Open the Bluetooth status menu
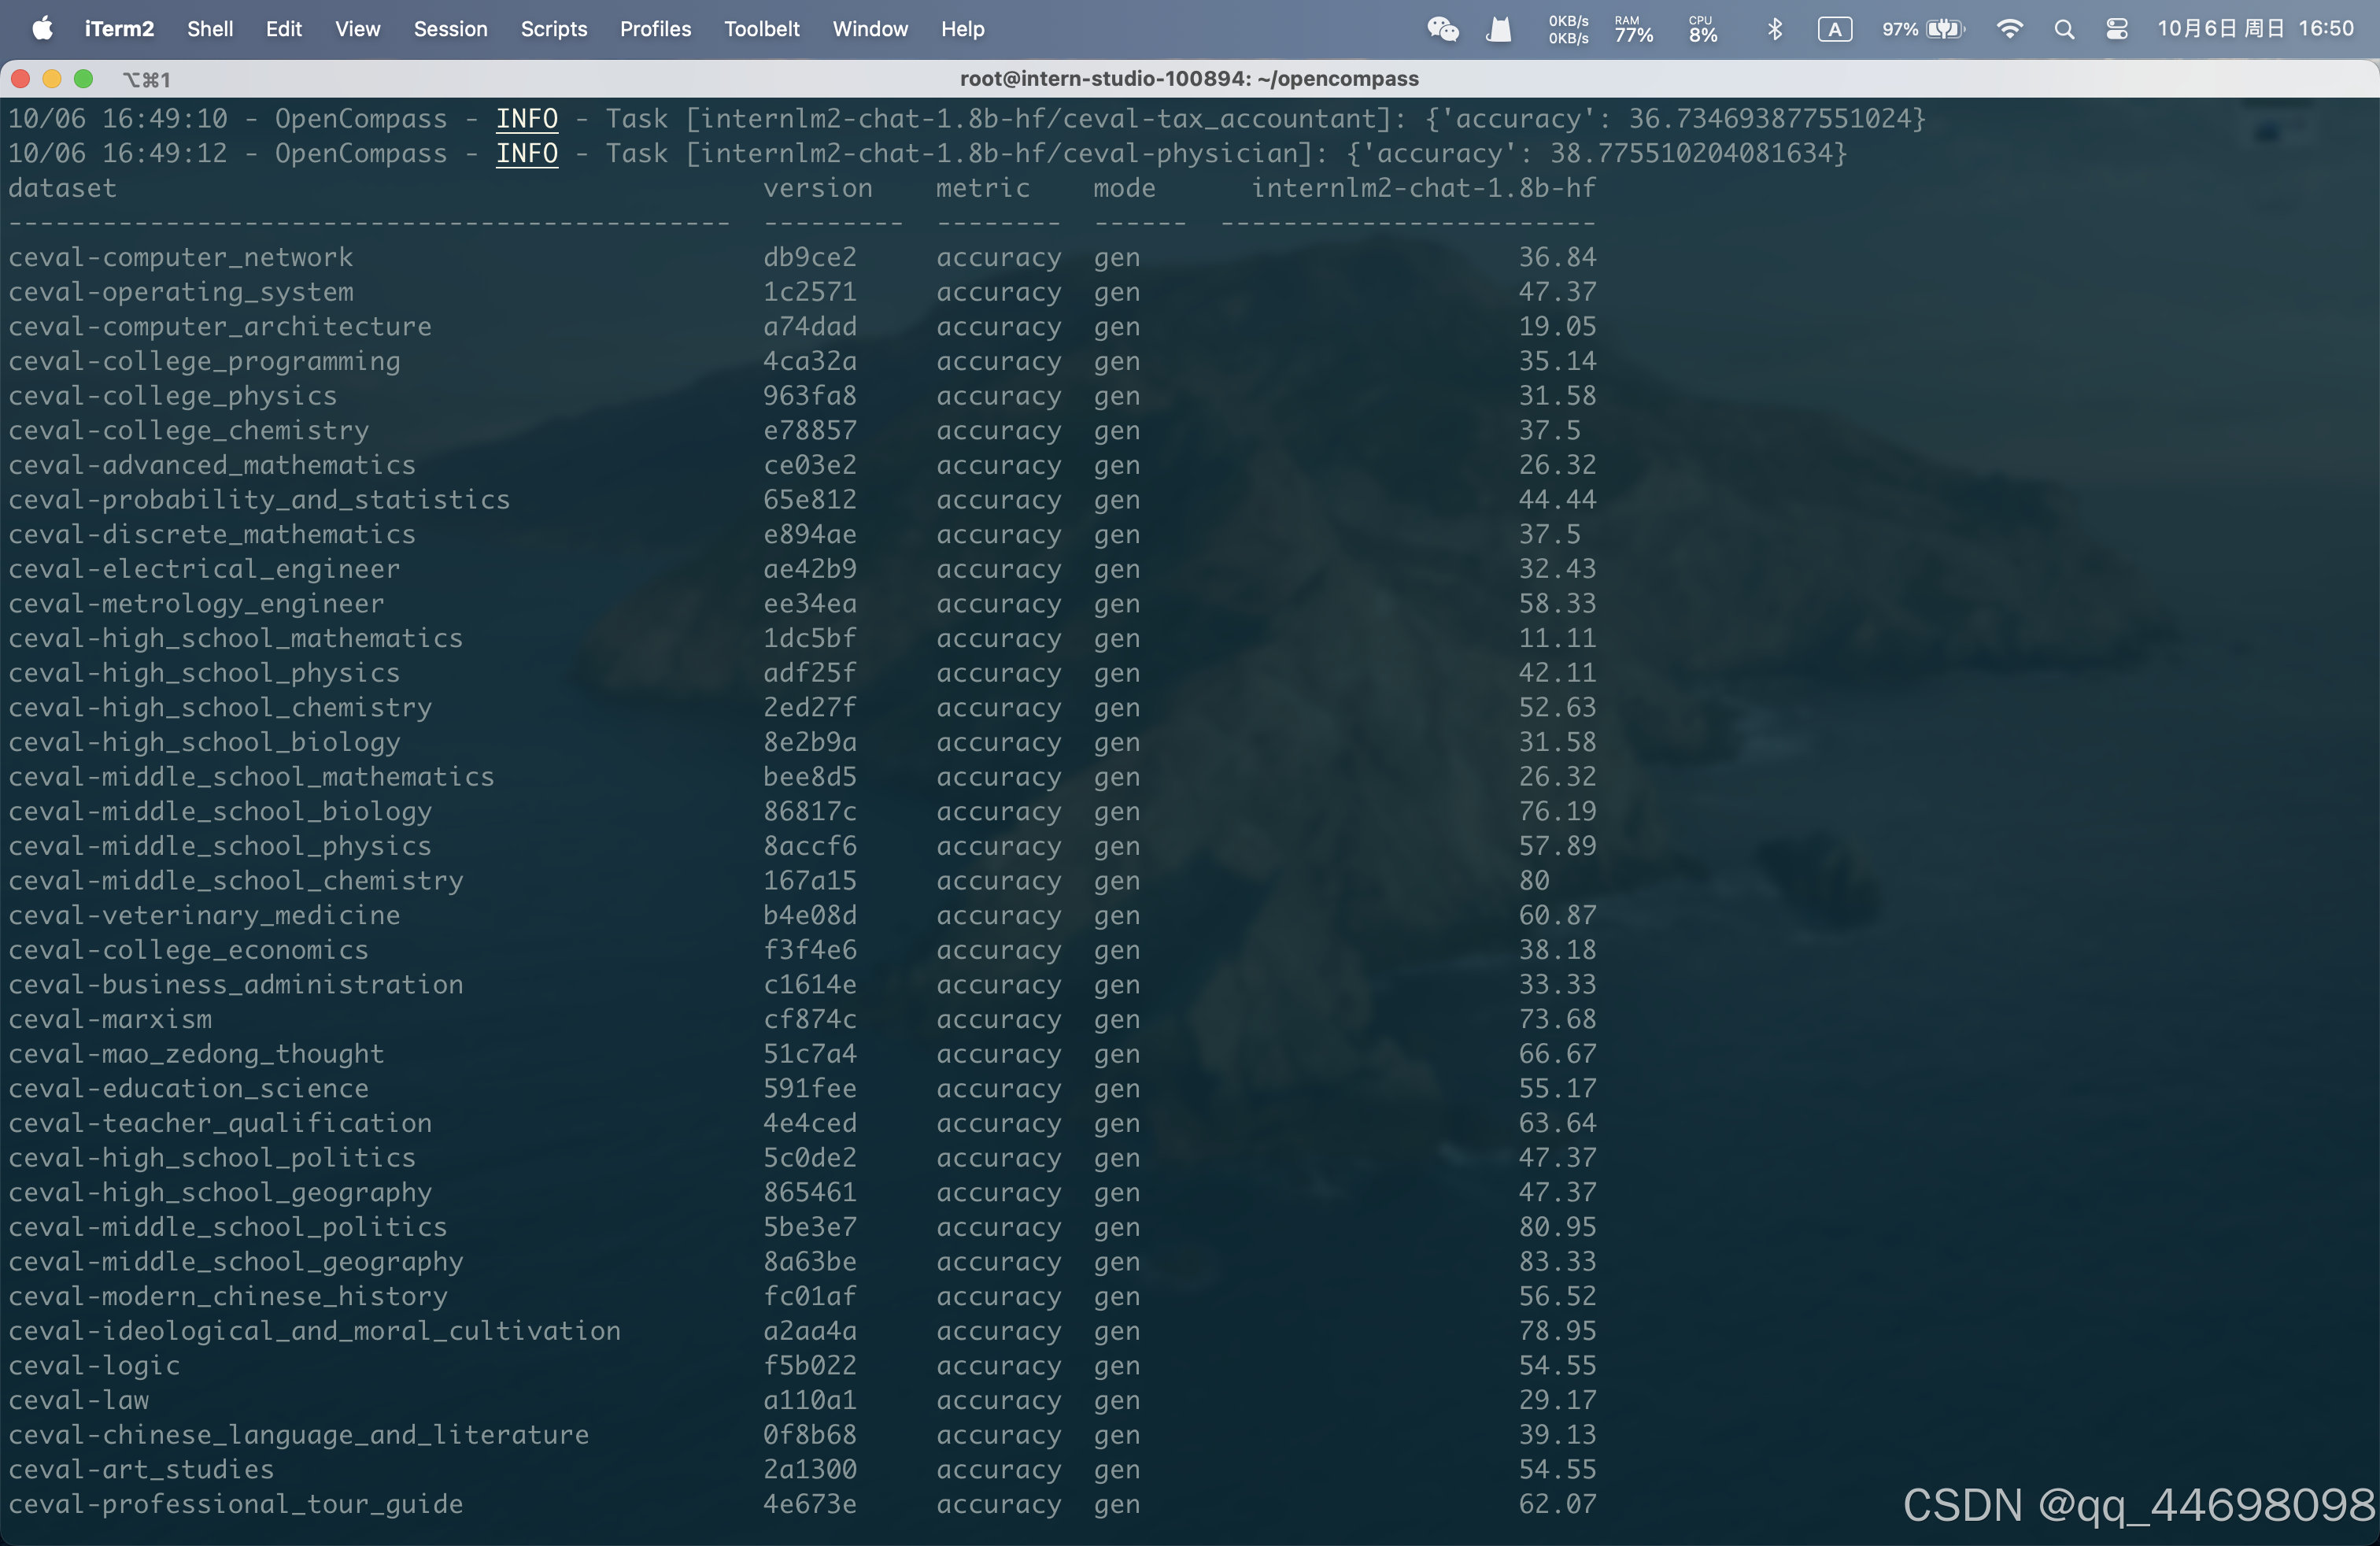Viewport: 2380px width, 1546px height. click(1775, 29)
